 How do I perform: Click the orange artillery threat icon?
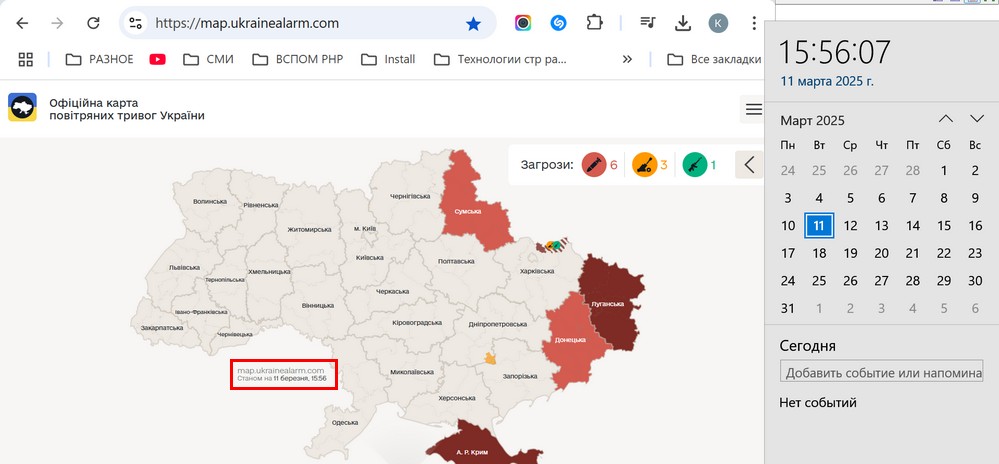click(643, 165)
